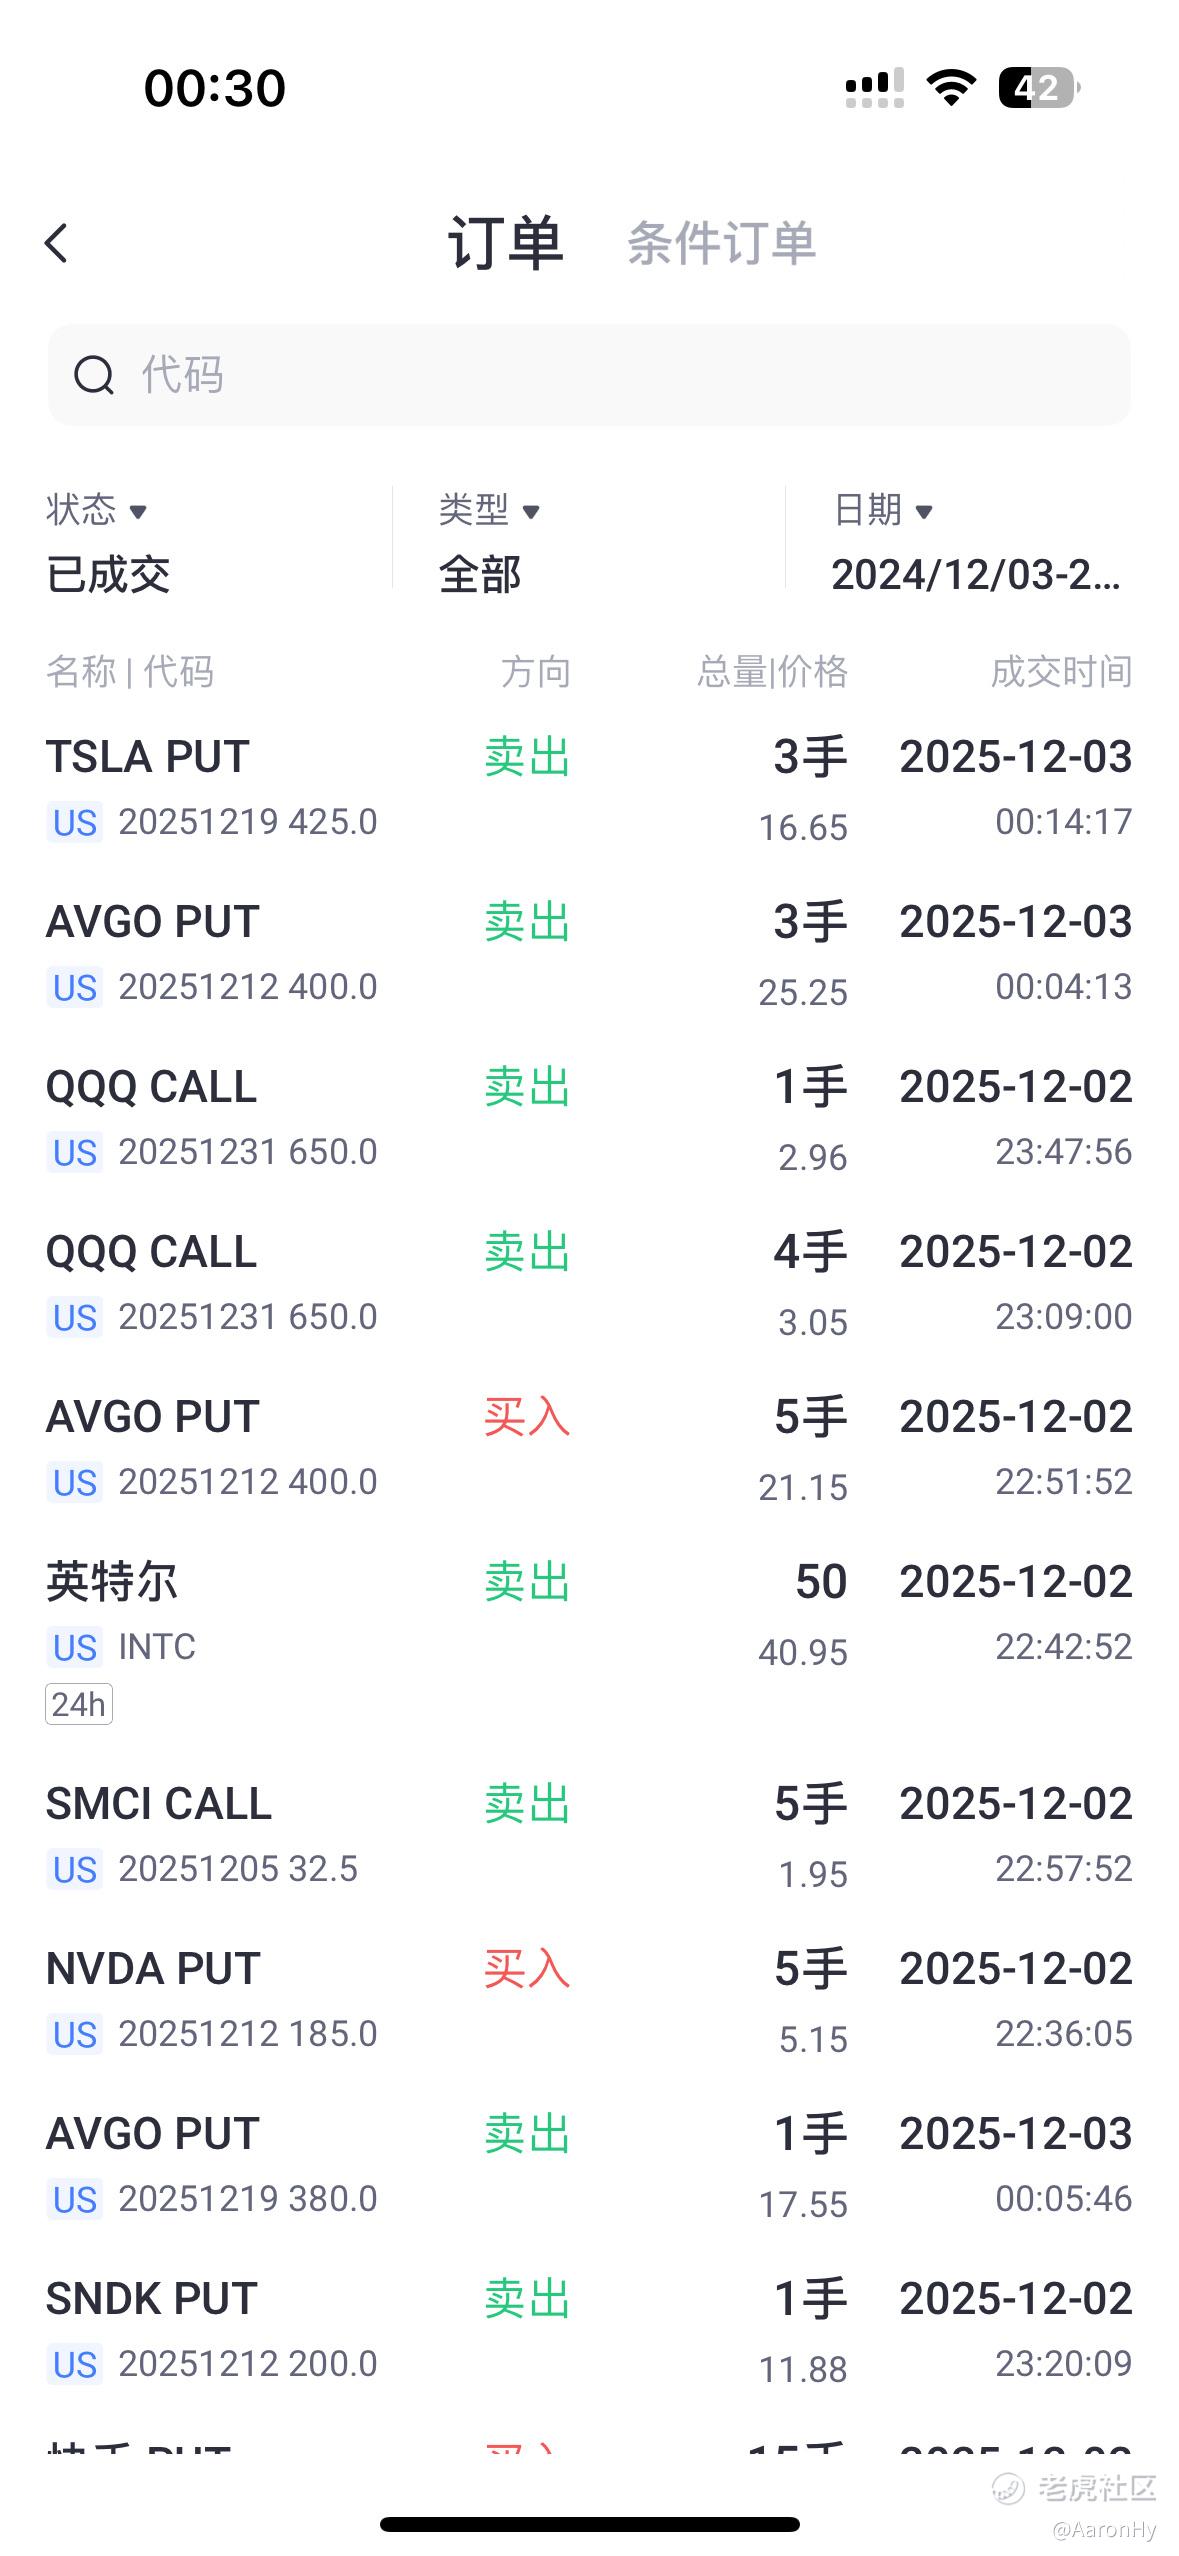Image resolution: width=1179 pixels, height=2556 pixels.
Task: Tap the Wi-Fi icon in status bar
Action: 951,88
